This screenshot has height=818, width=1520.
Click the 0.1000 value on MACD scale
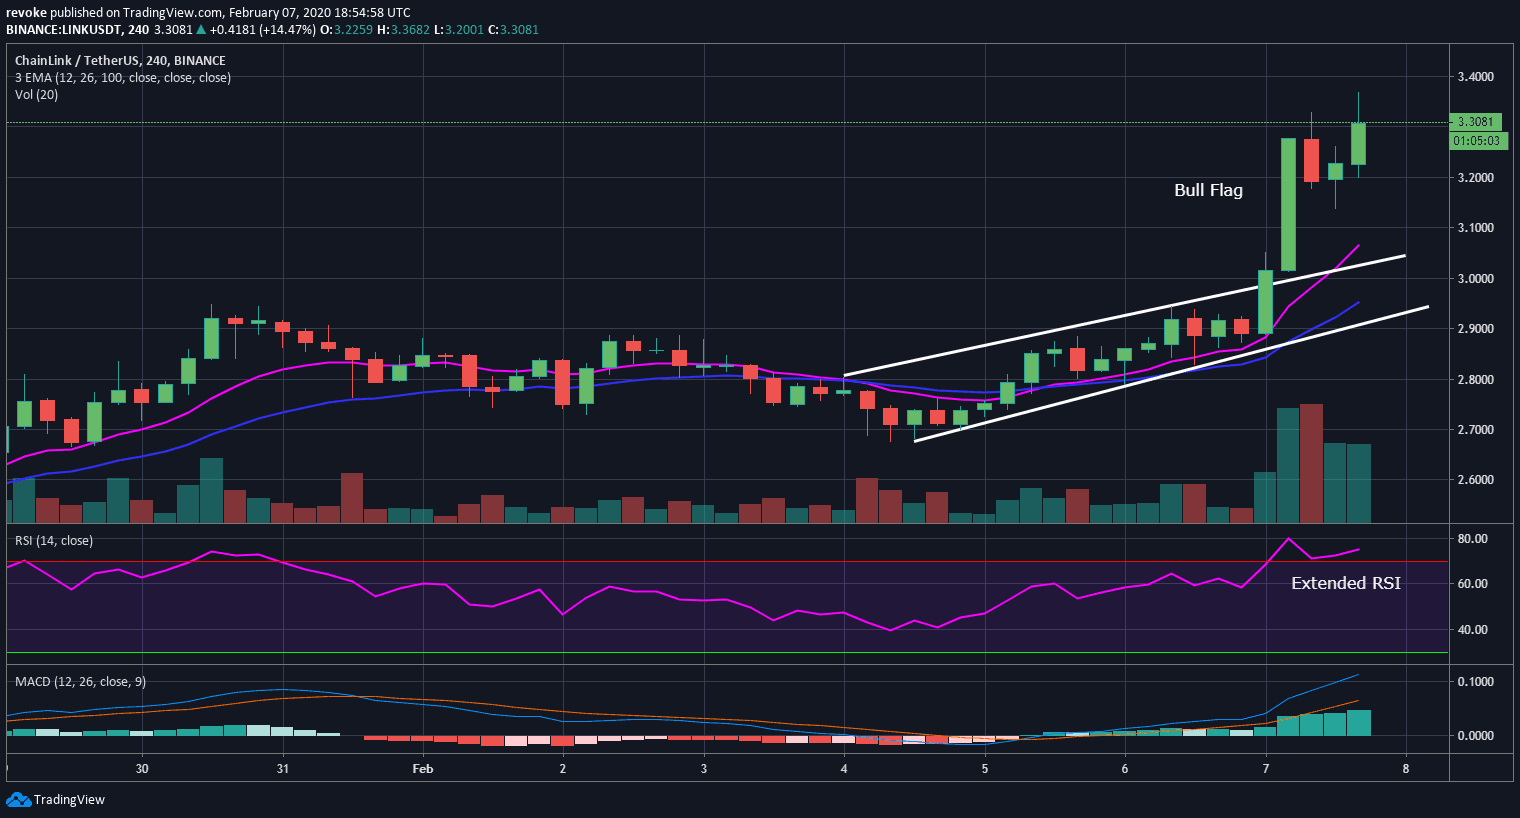(x=1475, y=681)
